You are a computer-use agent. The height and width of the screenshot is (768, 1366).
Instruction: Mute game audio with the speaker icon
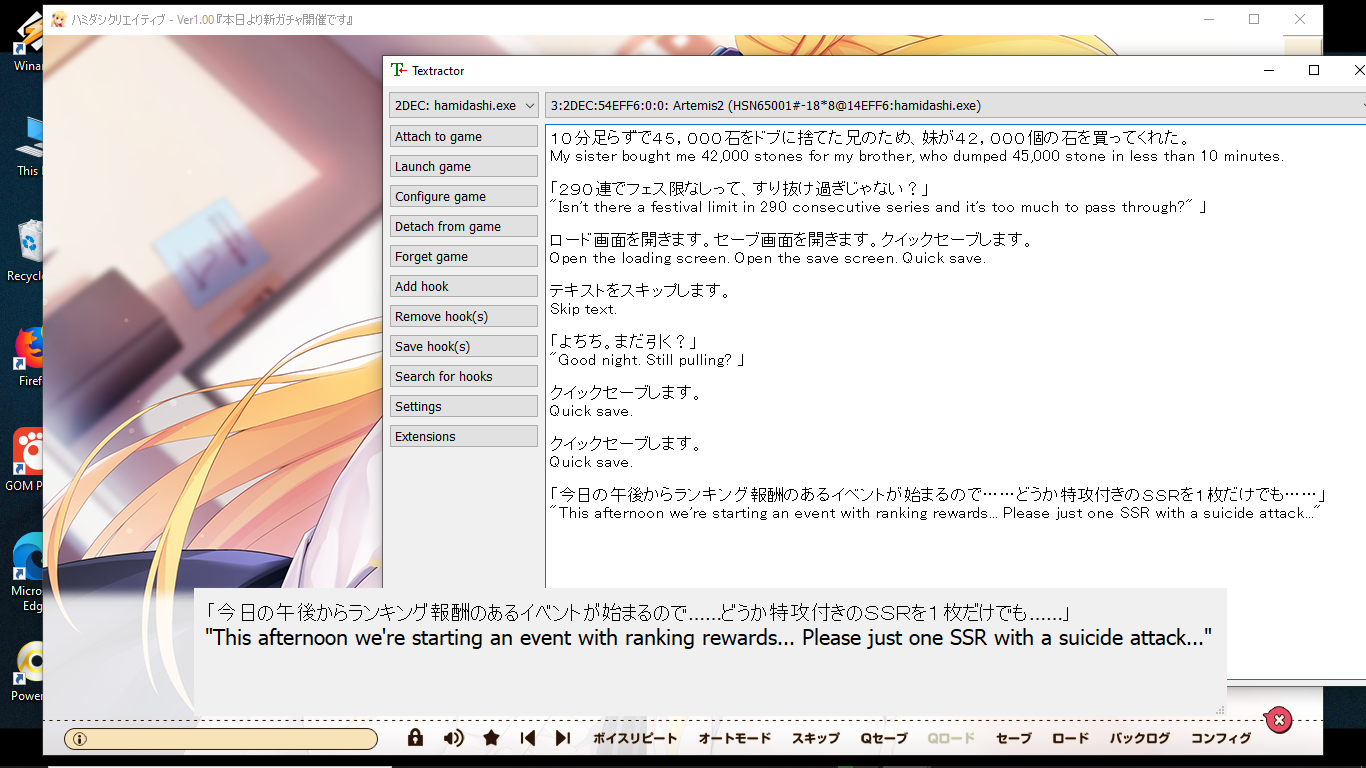452,737
